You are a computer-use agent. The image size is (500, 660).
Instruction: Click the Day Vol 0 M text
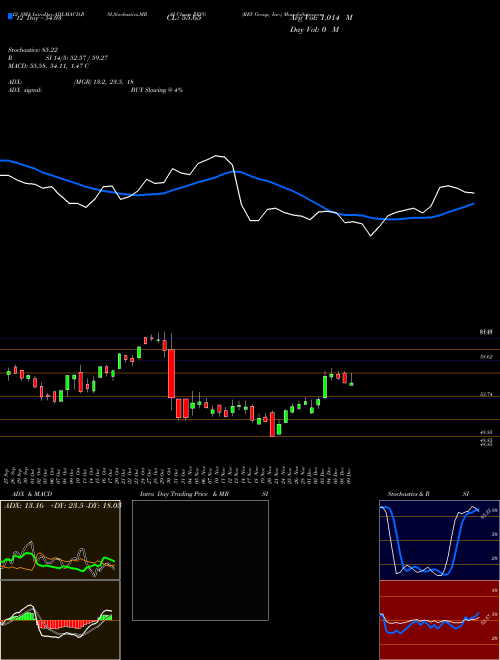coord(314,30)
